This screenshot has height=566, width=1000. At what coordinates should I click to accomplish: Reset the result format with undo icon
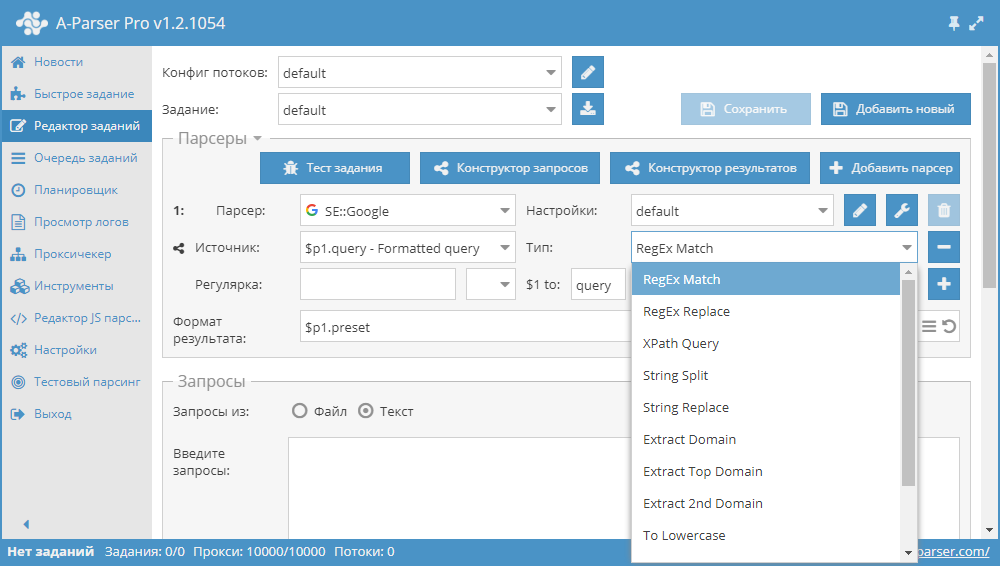pos(949,327)
